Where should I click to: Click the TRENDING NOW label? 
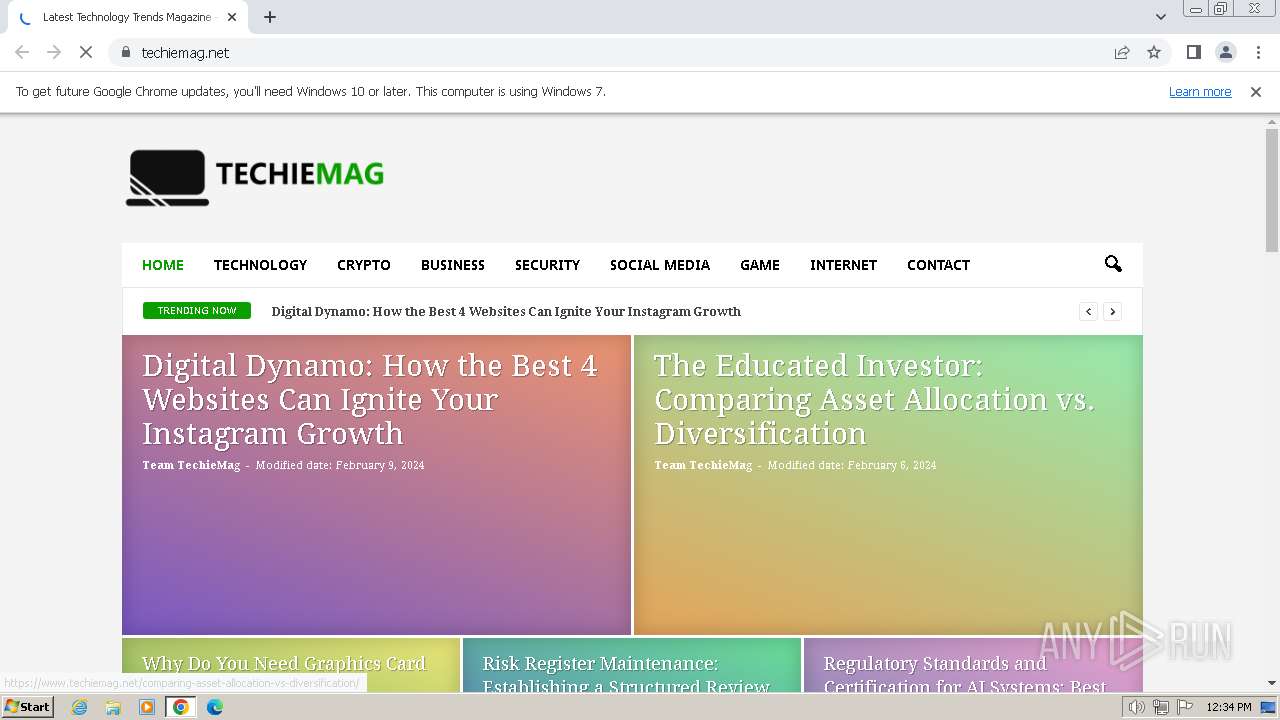click(x=197, y=311)
